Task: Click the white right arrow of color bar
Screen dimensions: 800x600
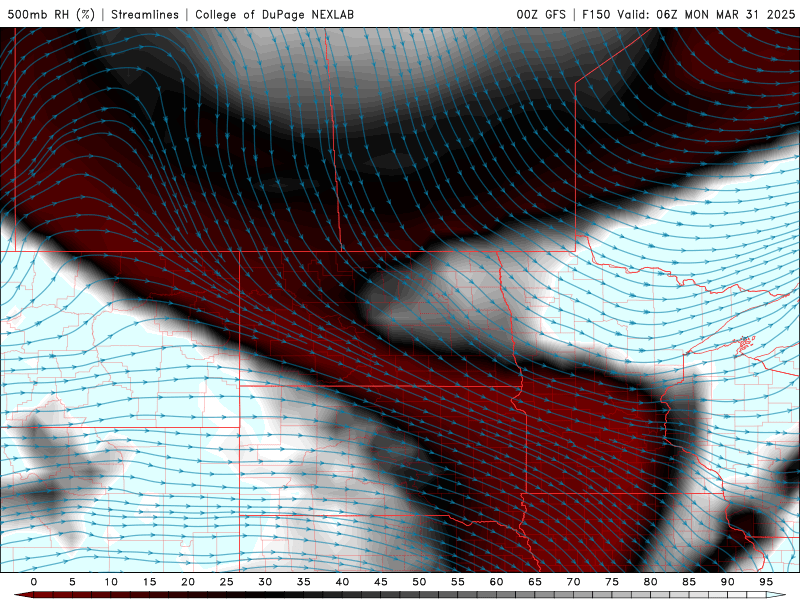Action: (x=776, y=595)
